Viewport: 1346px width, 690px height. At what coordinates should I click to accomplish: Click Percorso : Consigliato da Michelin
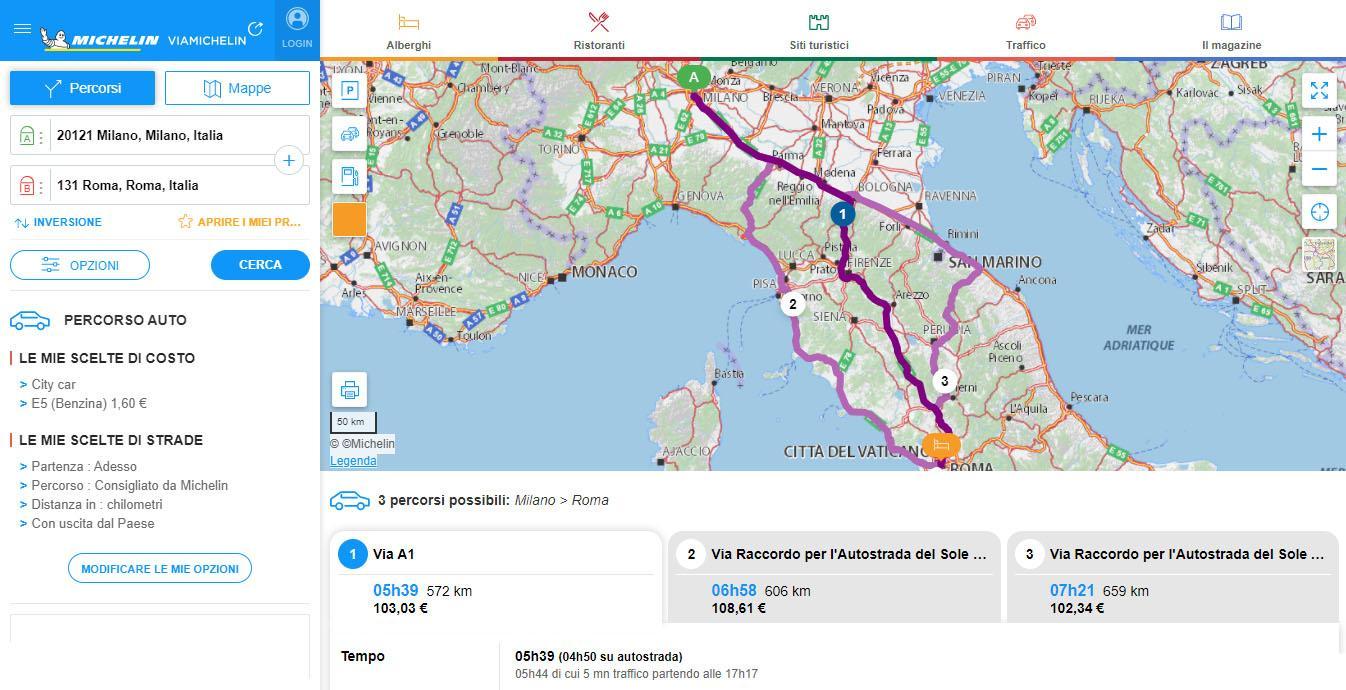[129, 485]
